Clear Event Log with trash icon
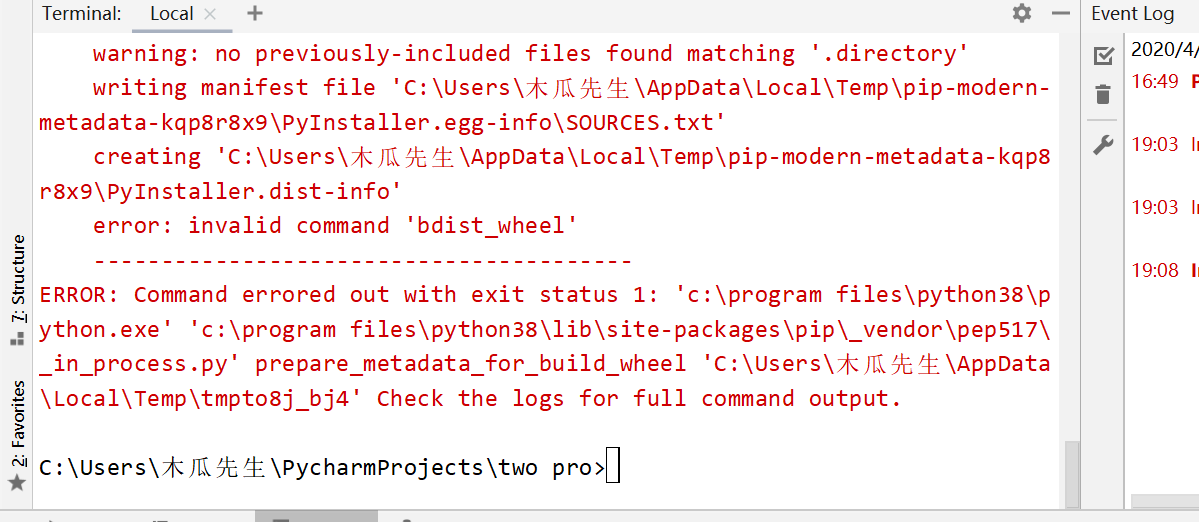1199x522 pixels. (x=1103, y=95)
